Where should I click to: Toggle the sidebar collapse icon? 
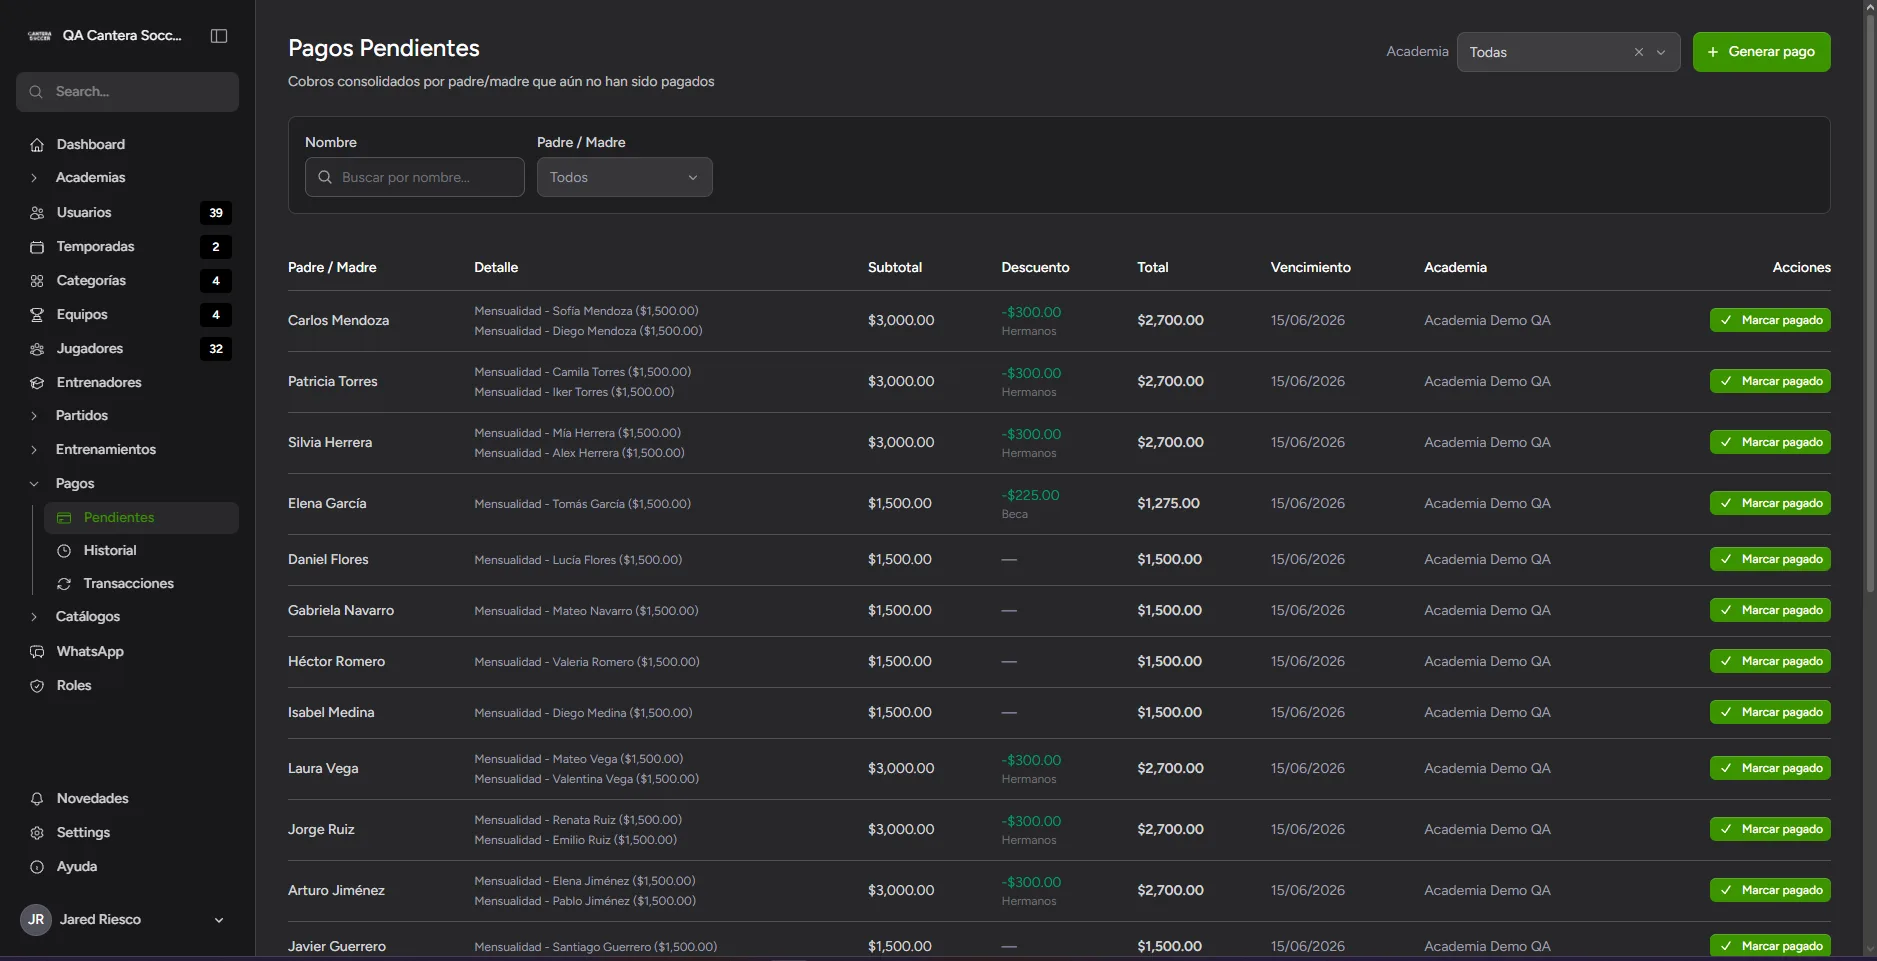click(219, 36)
